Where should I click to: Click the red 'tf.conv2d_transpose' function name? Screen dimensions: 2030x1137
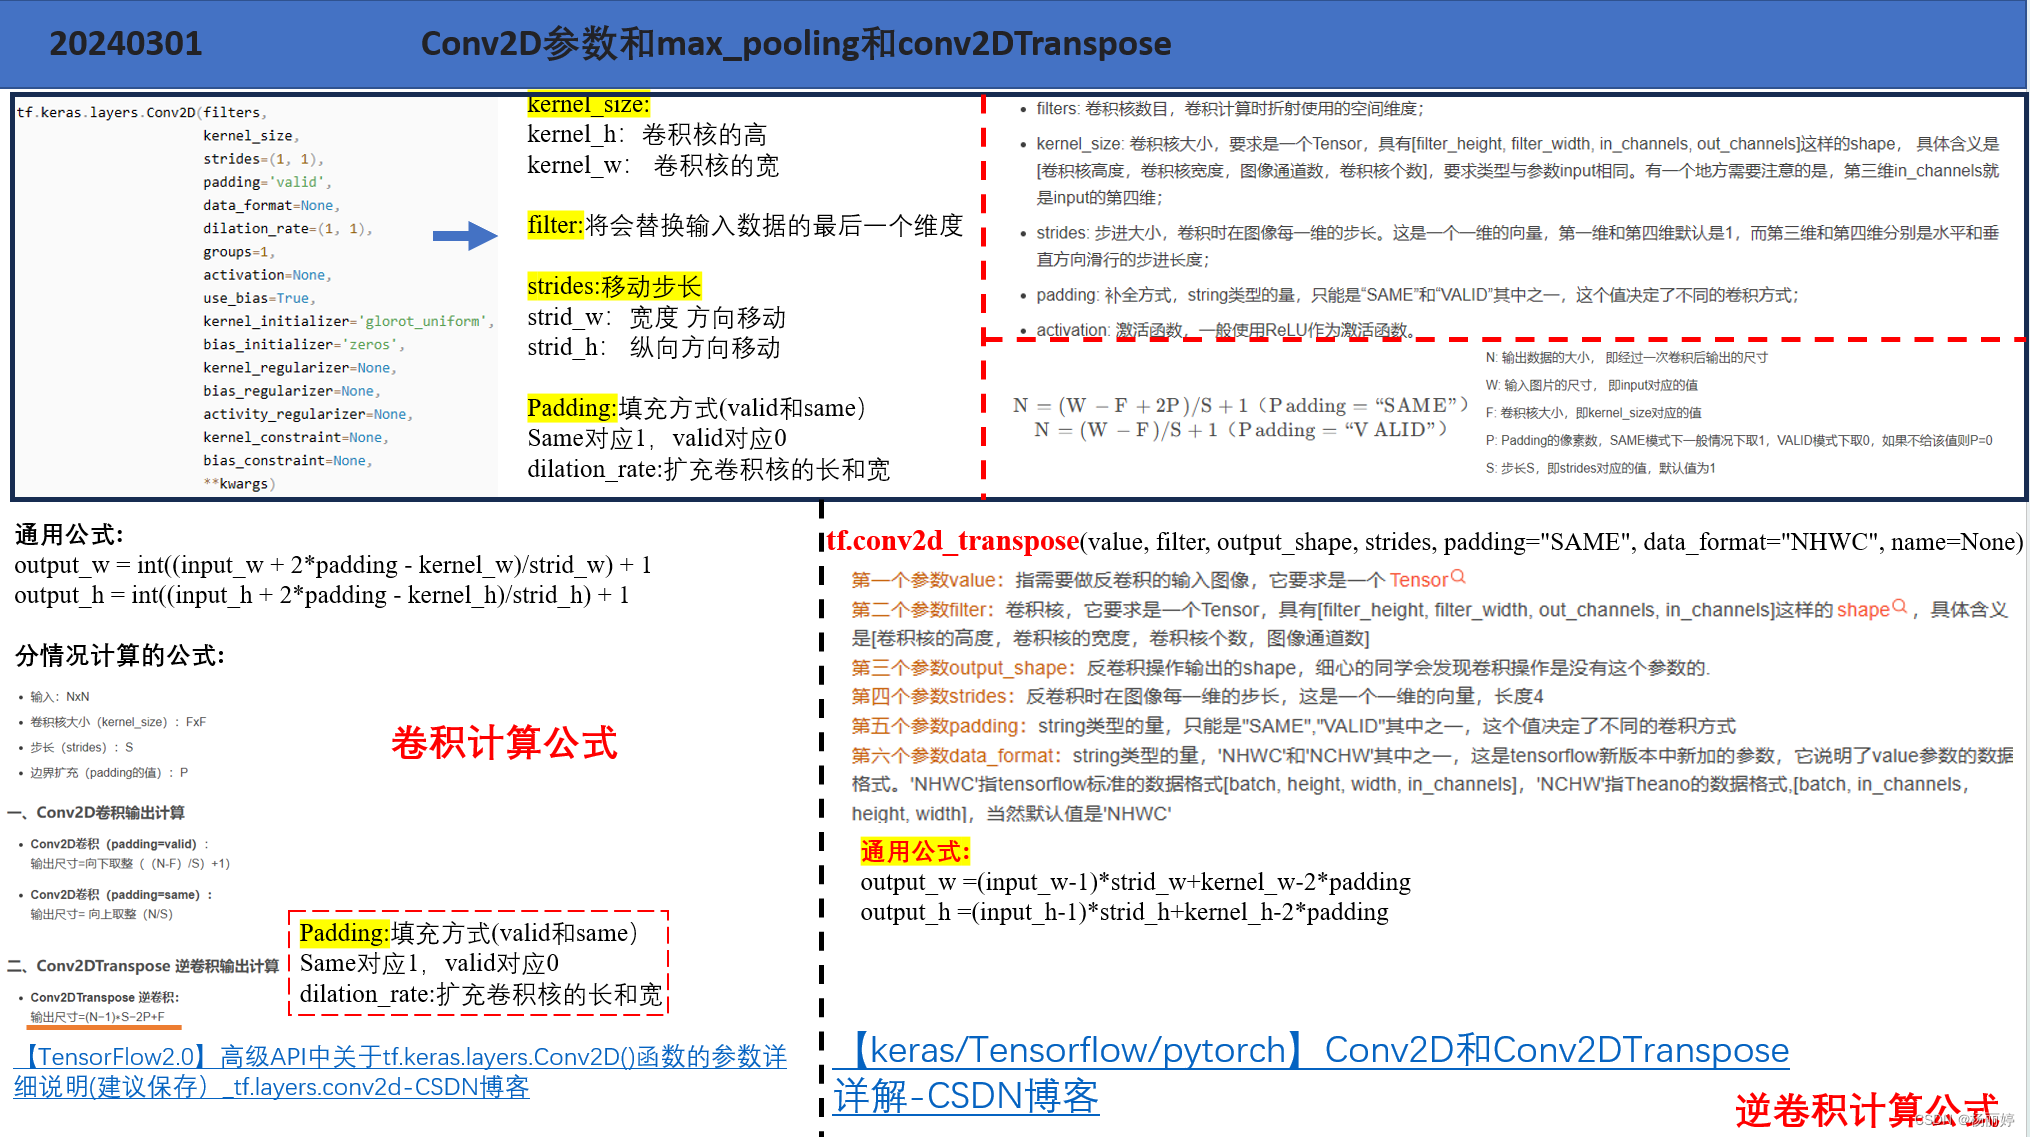tap(953, 541)
